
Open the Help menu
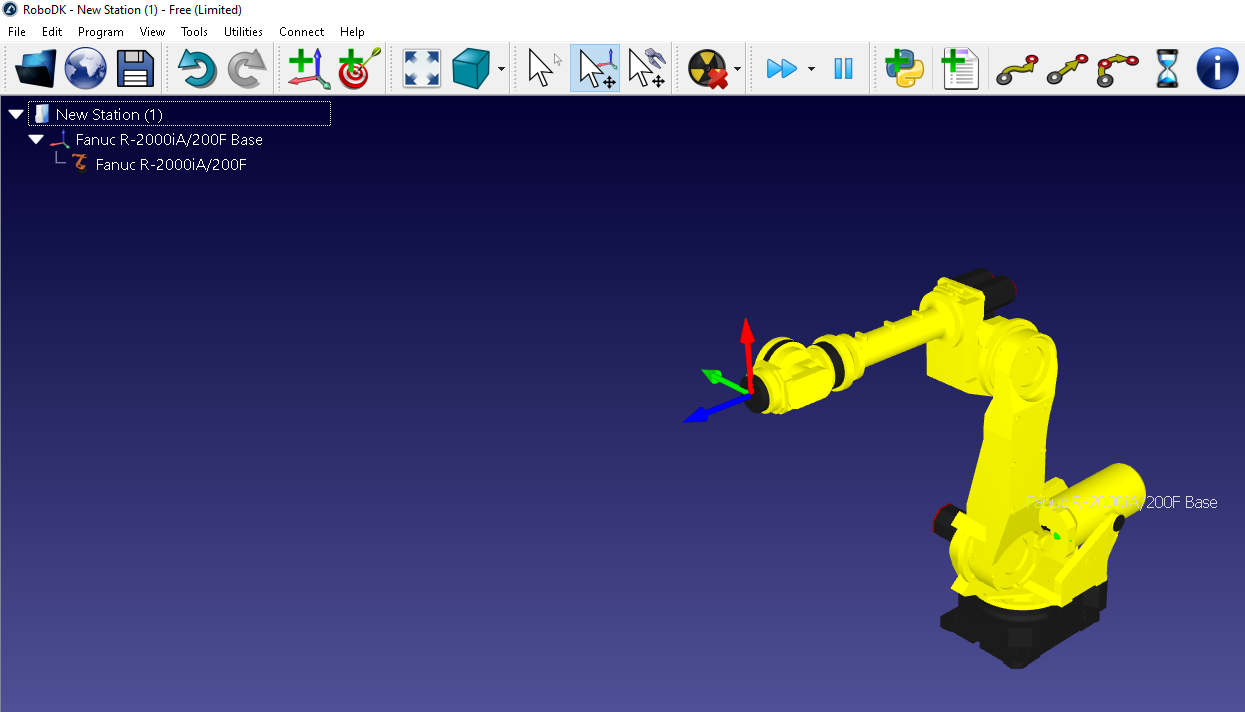352,32
